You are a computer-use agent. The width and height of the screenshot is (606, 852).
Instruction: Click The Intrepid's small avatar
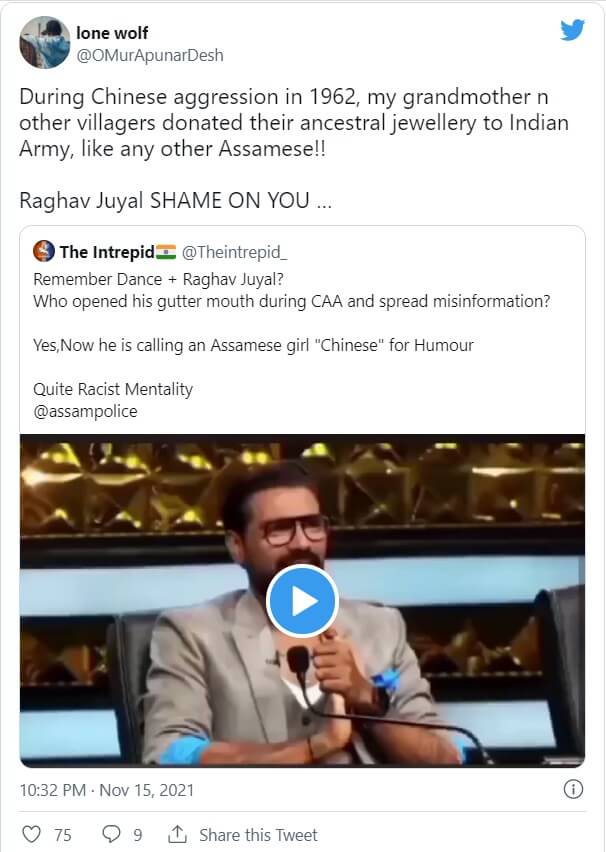pos(44,251)
